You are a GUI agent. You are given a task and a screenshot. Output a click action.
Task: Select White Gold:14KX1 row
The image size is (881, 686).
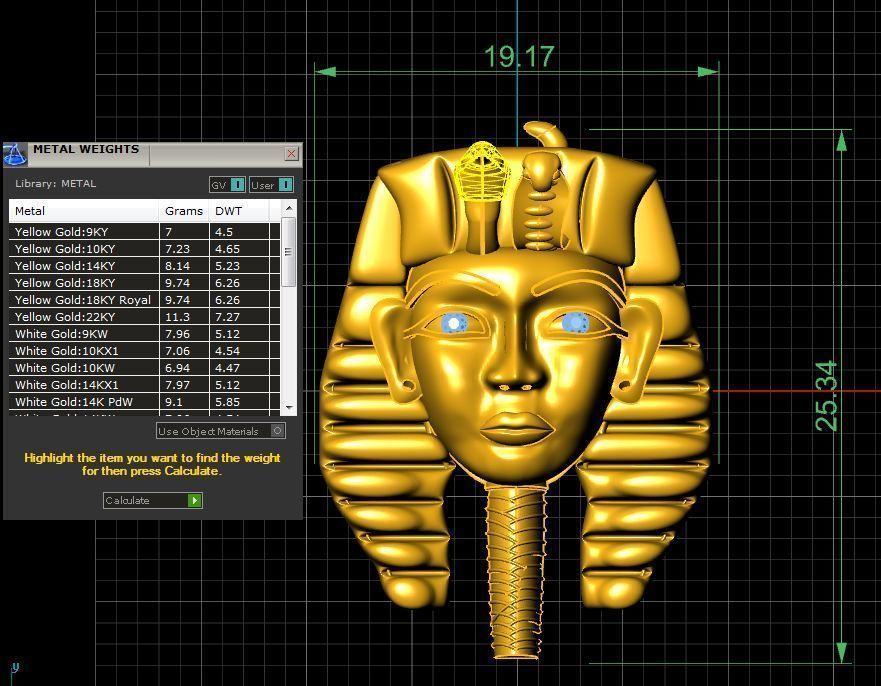pyautogui.click(x=144, y=385)
